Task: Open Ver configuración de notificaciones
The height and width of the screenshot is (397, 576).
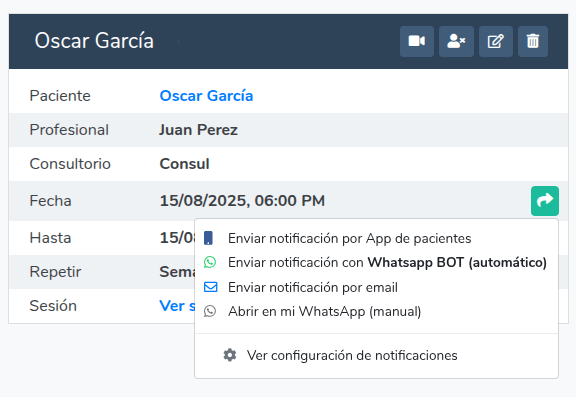Action: pyautogui.click(x=376, y=356)
